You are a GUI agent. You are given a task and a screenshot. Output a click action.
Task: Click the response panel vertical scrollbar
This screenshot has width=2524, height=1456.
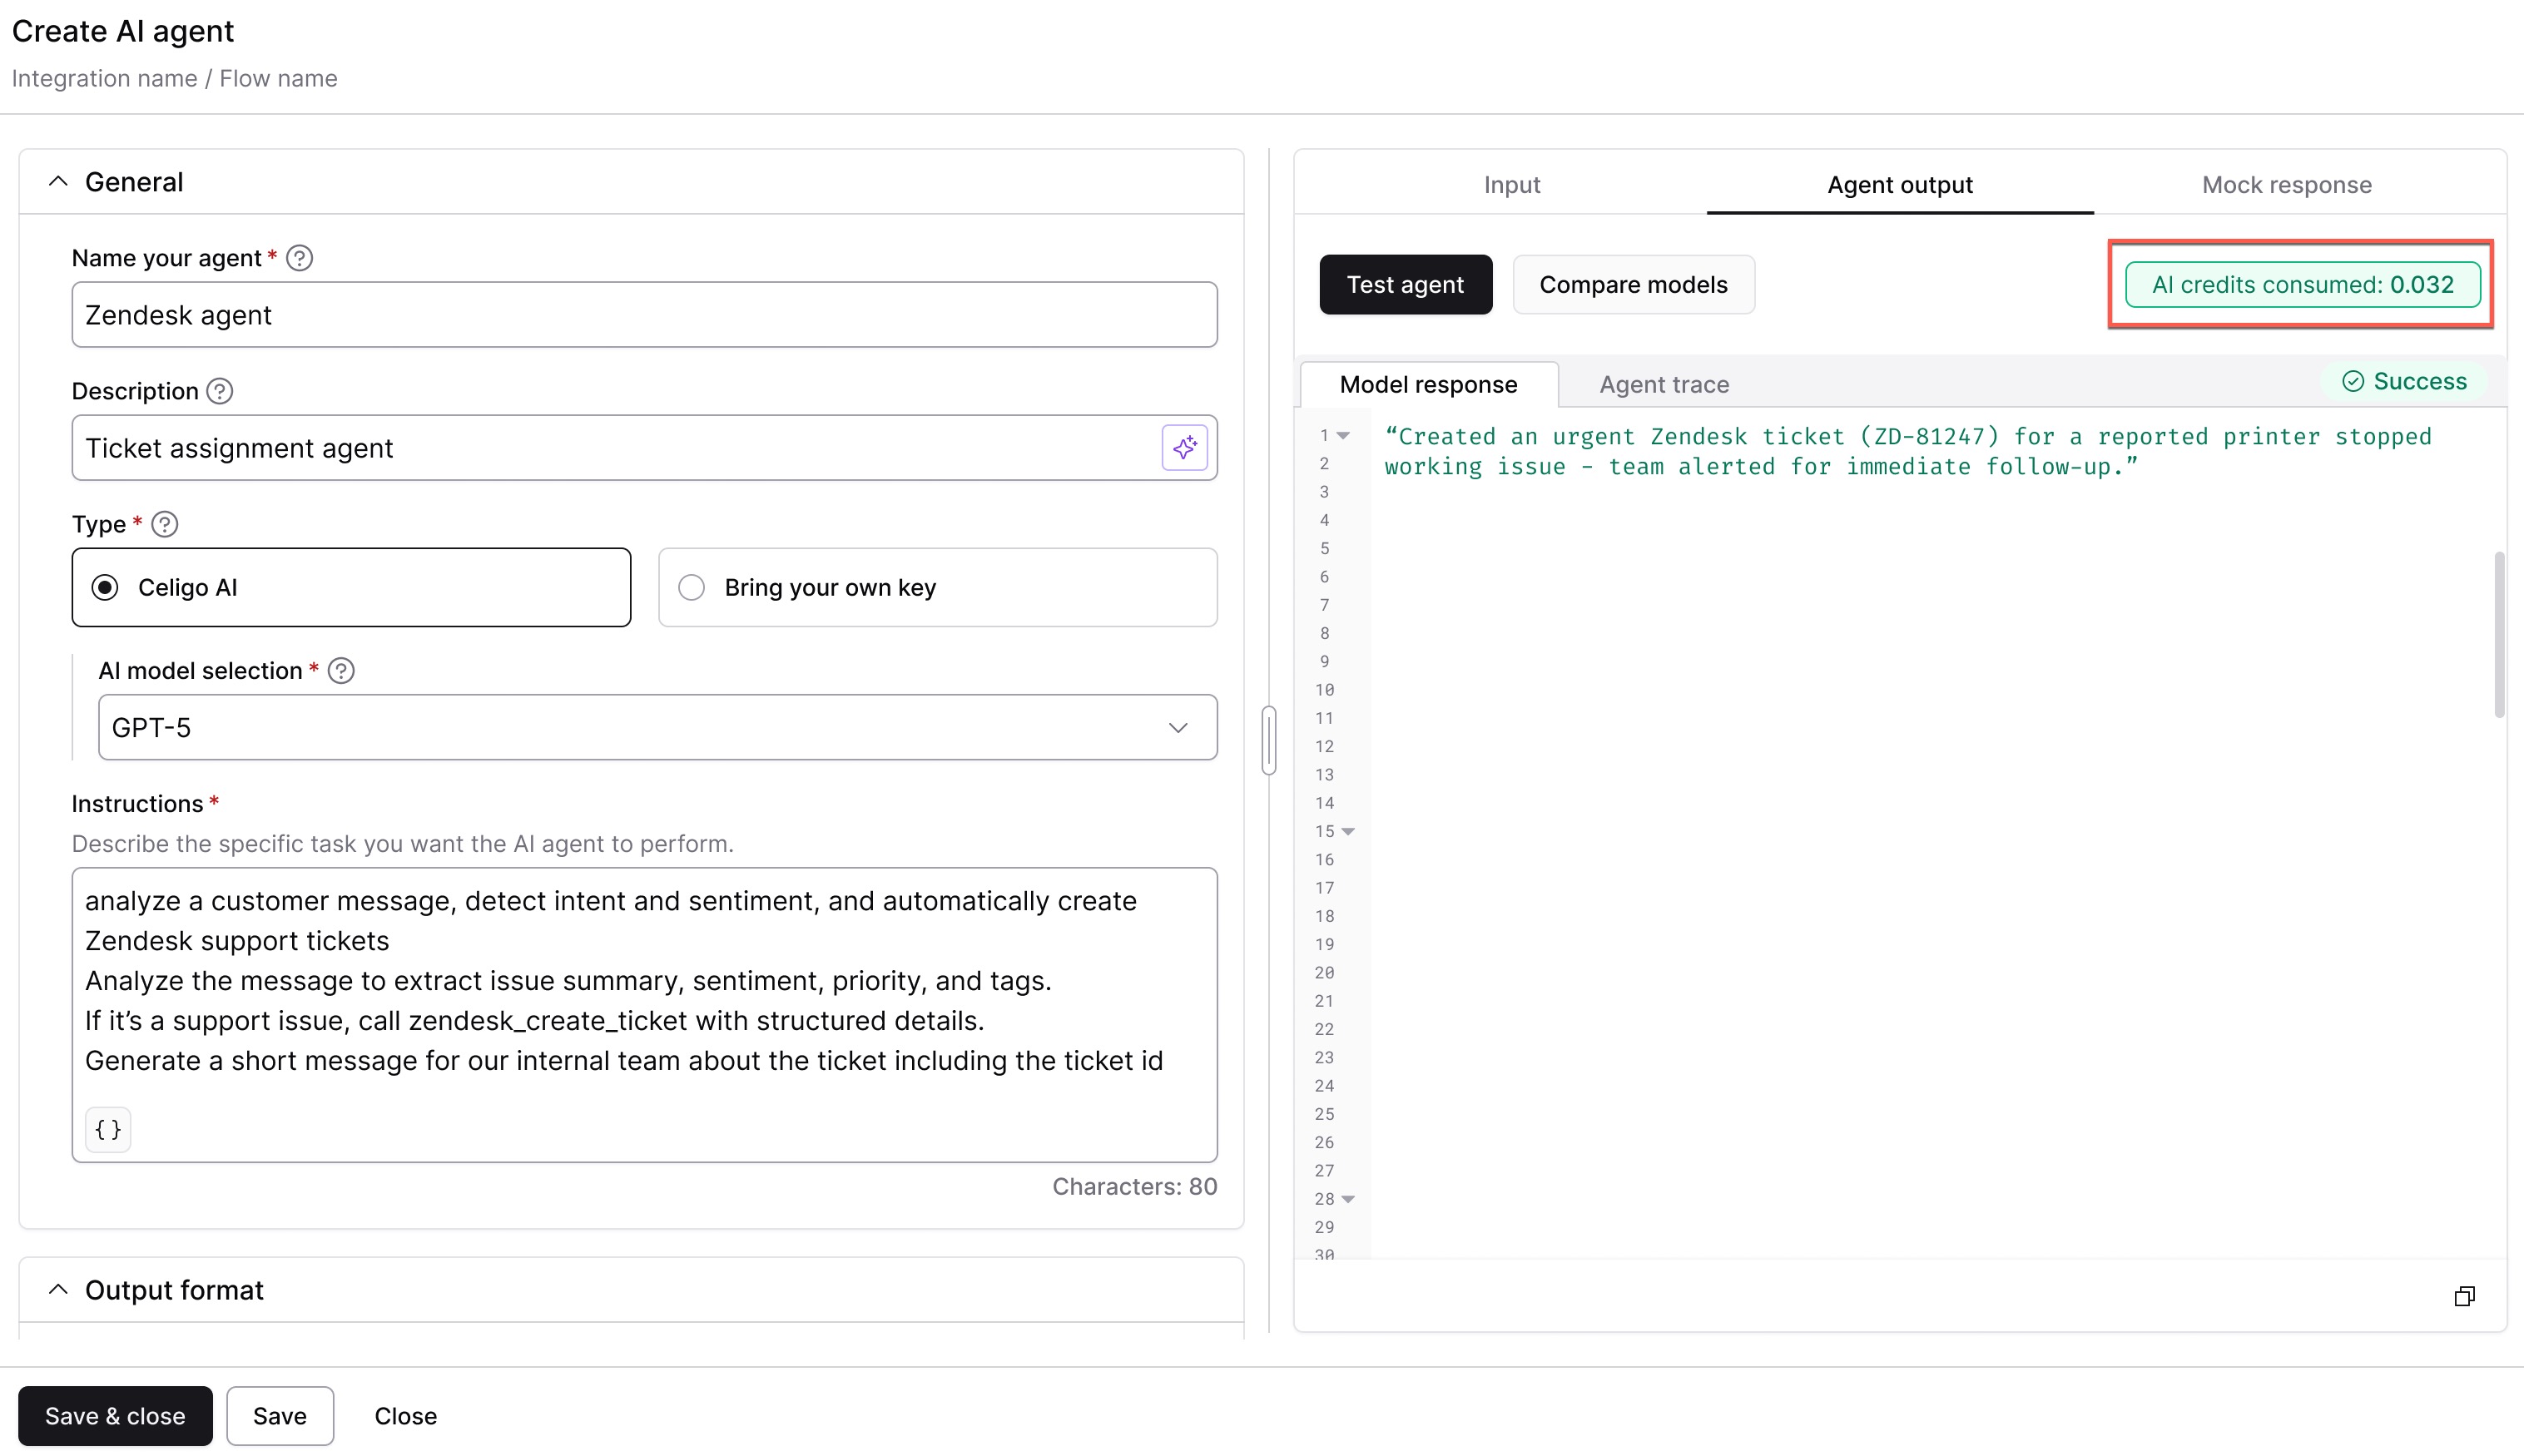(2500, 634)
